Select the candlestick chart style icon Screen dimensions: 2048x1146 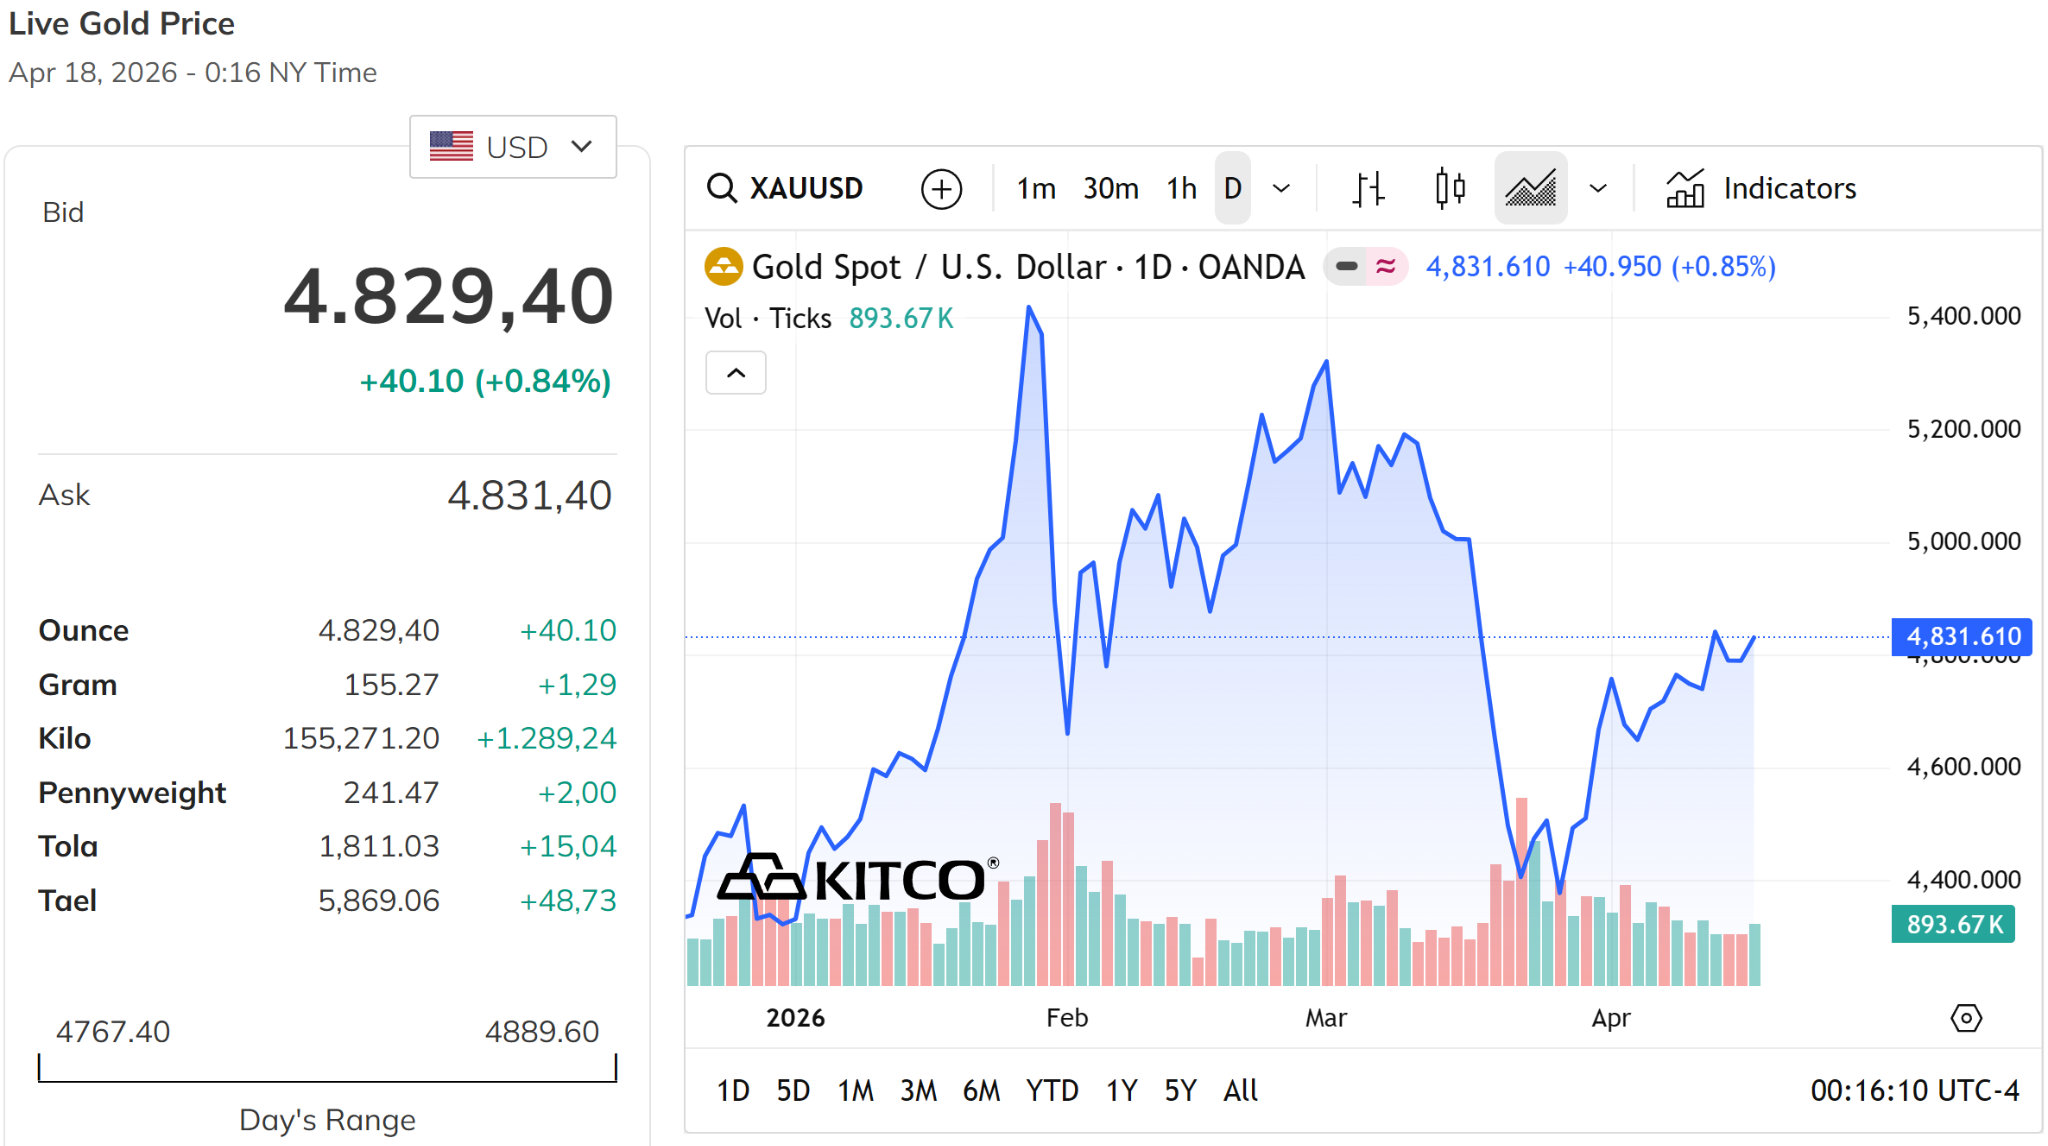(1449, 188)
